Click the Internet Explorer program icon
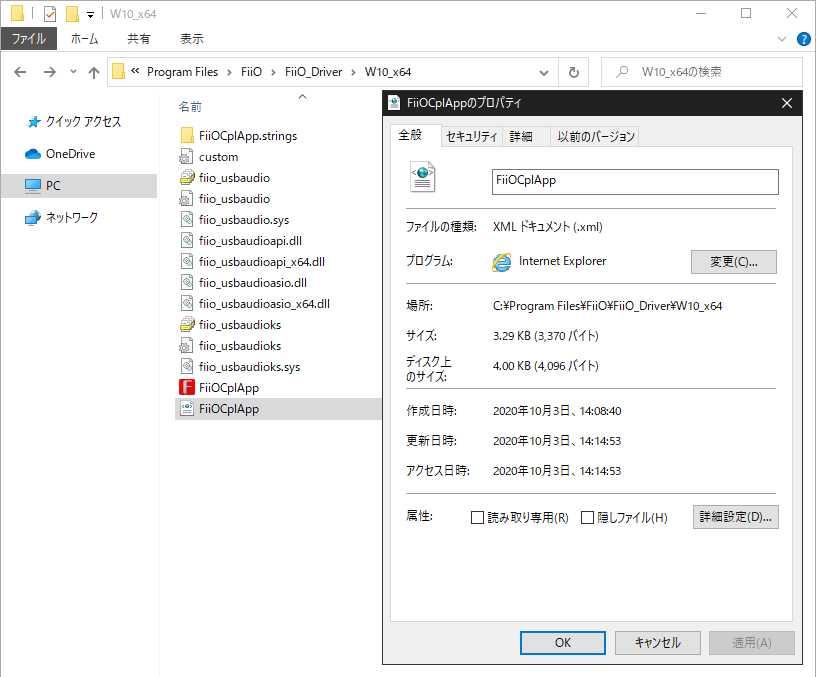The image size is (816, 677). coord(502,262)
